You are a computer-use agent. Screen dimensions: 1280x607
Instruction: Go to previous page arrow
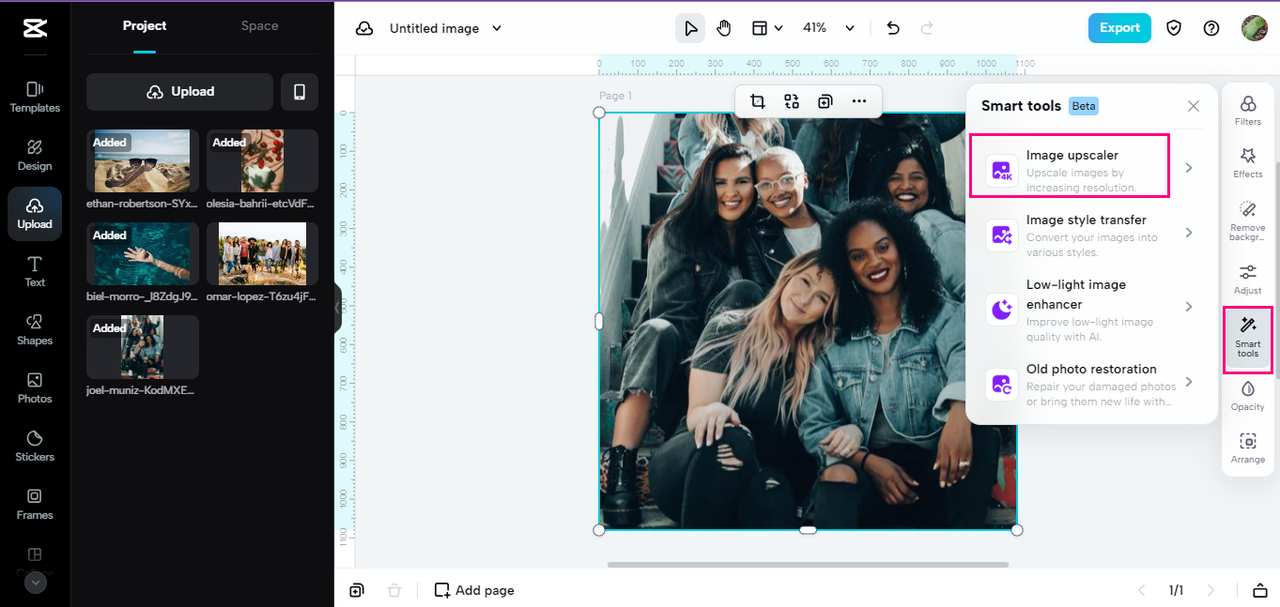1141,590
